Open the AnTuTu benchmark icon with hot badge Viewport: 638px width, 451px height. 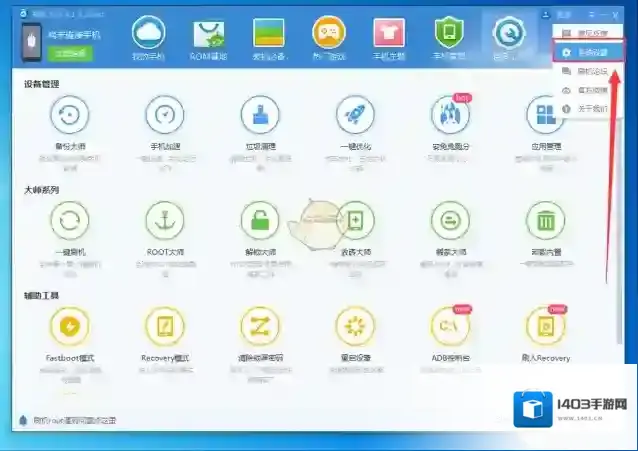(450, 115)
